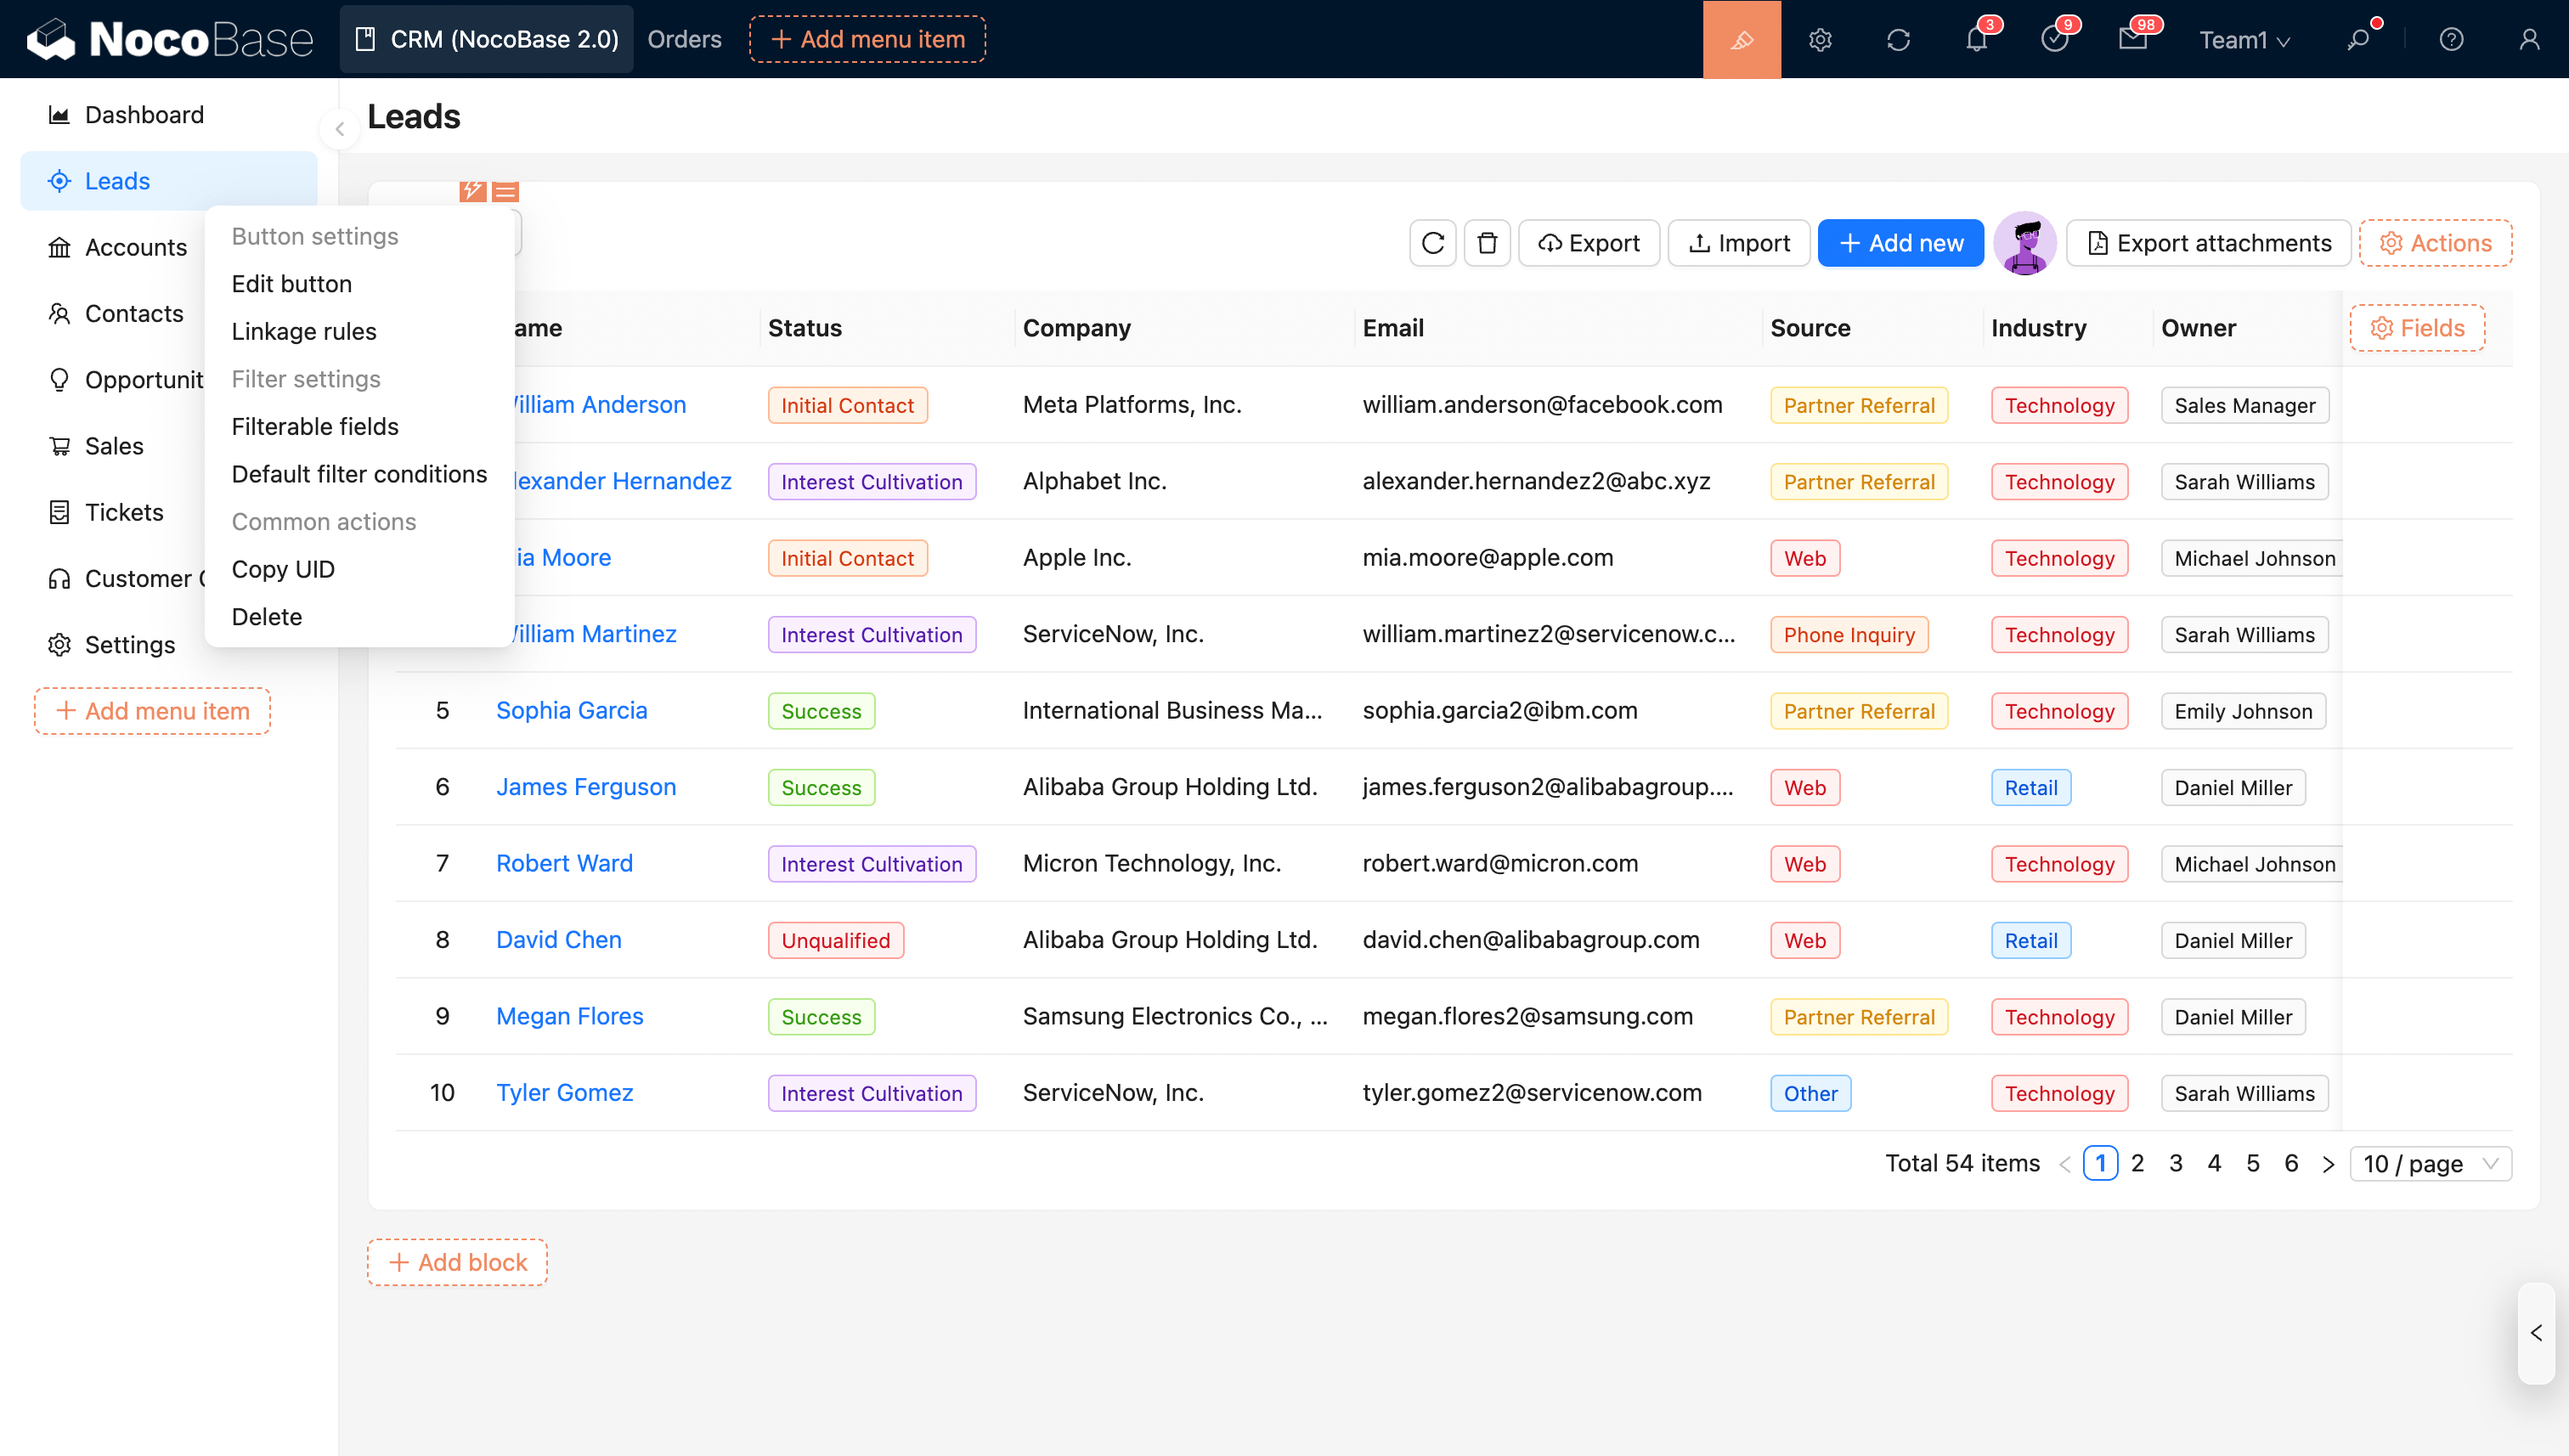Screen dimensions: 2569x1456
Task: Click the Accounts sidebar item
Action: 135,247
